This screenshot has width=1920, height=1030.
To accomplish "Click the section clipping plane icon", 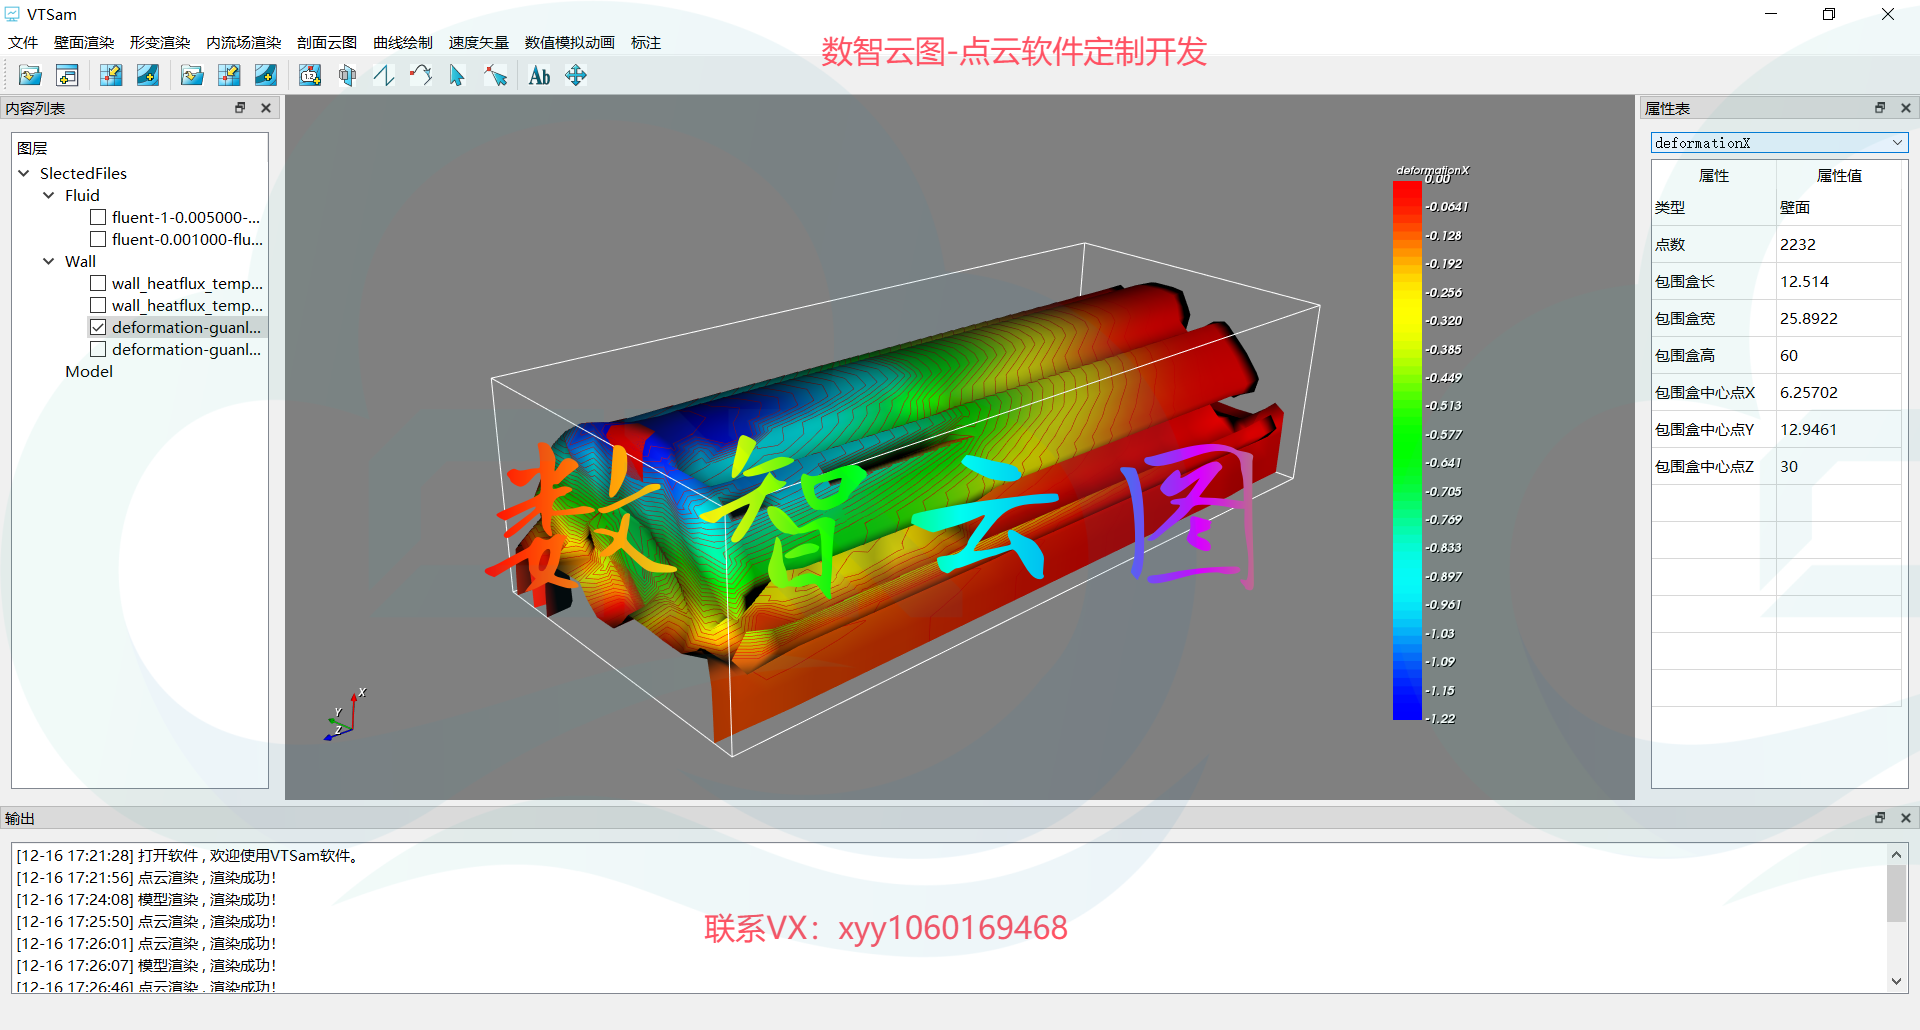I will (x=347, y=76).
